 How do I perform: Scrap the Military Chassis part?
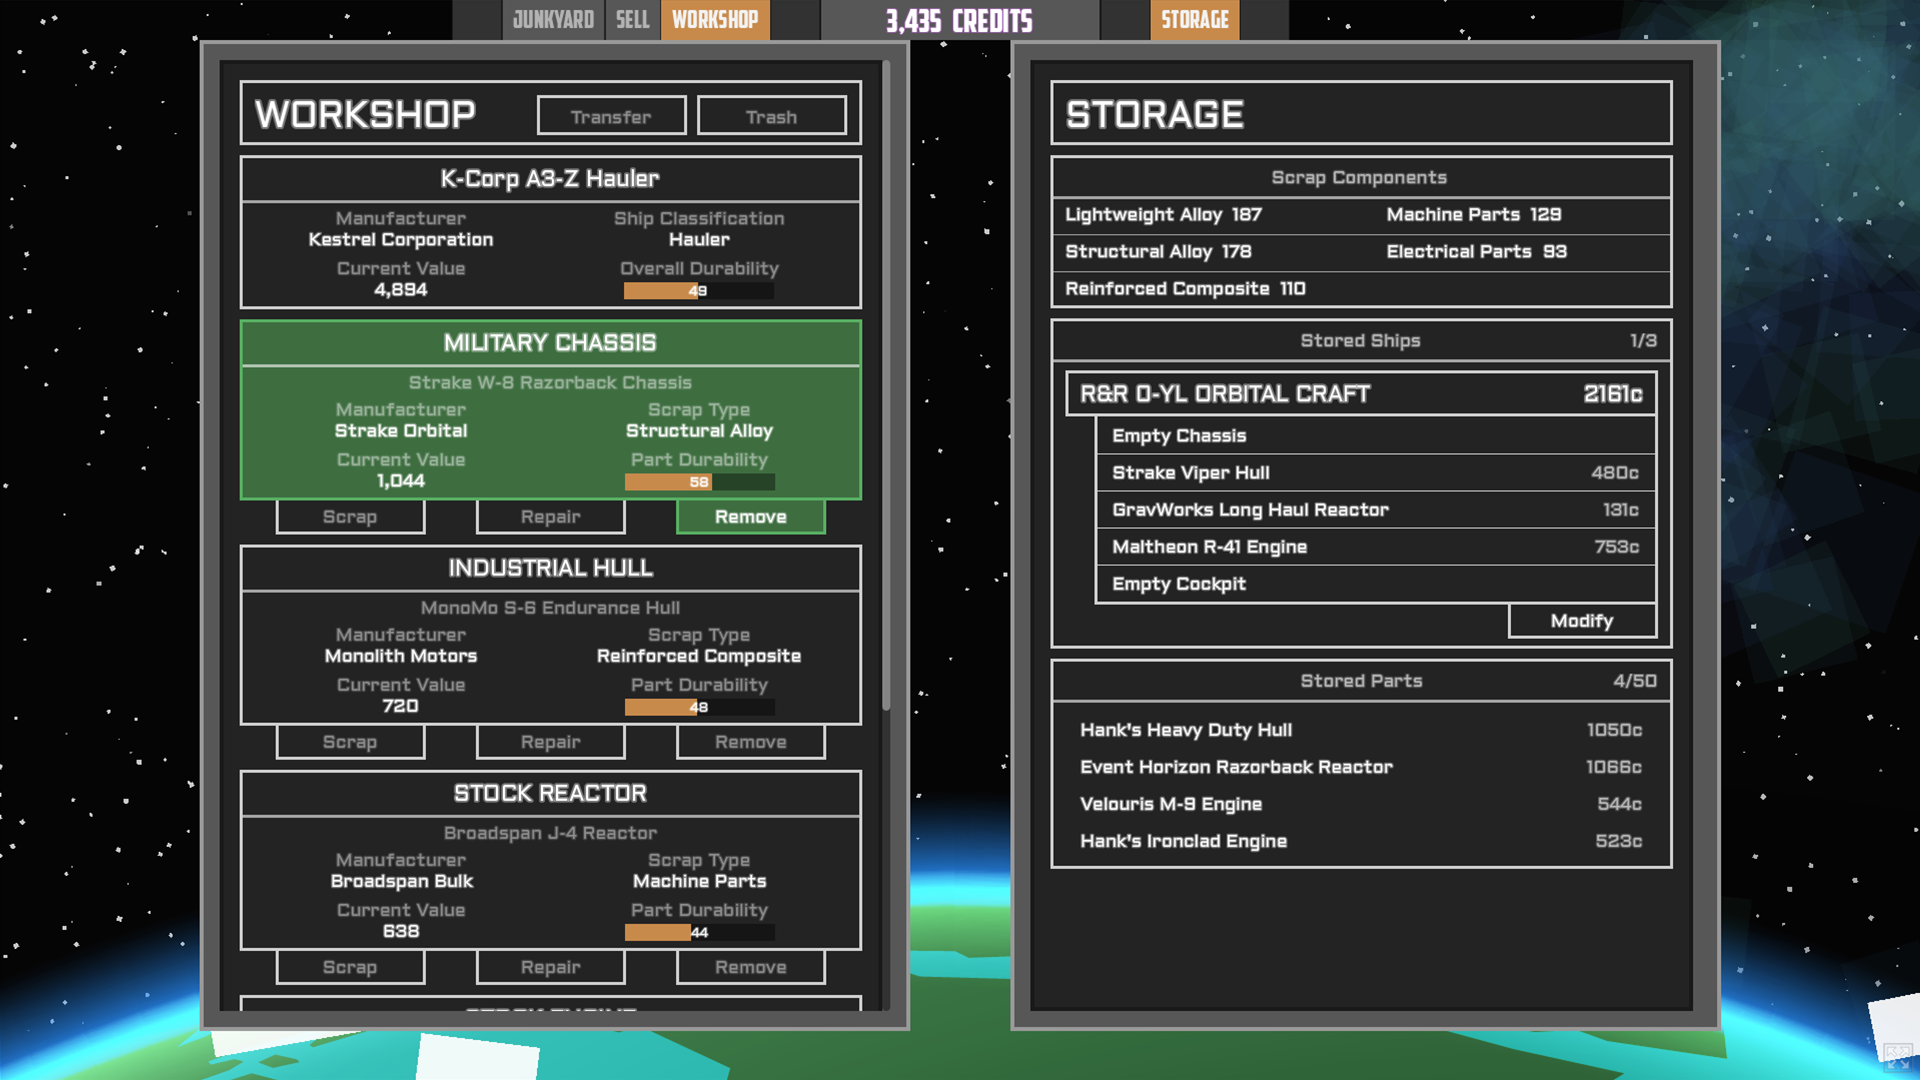click(x=350, y=517)
